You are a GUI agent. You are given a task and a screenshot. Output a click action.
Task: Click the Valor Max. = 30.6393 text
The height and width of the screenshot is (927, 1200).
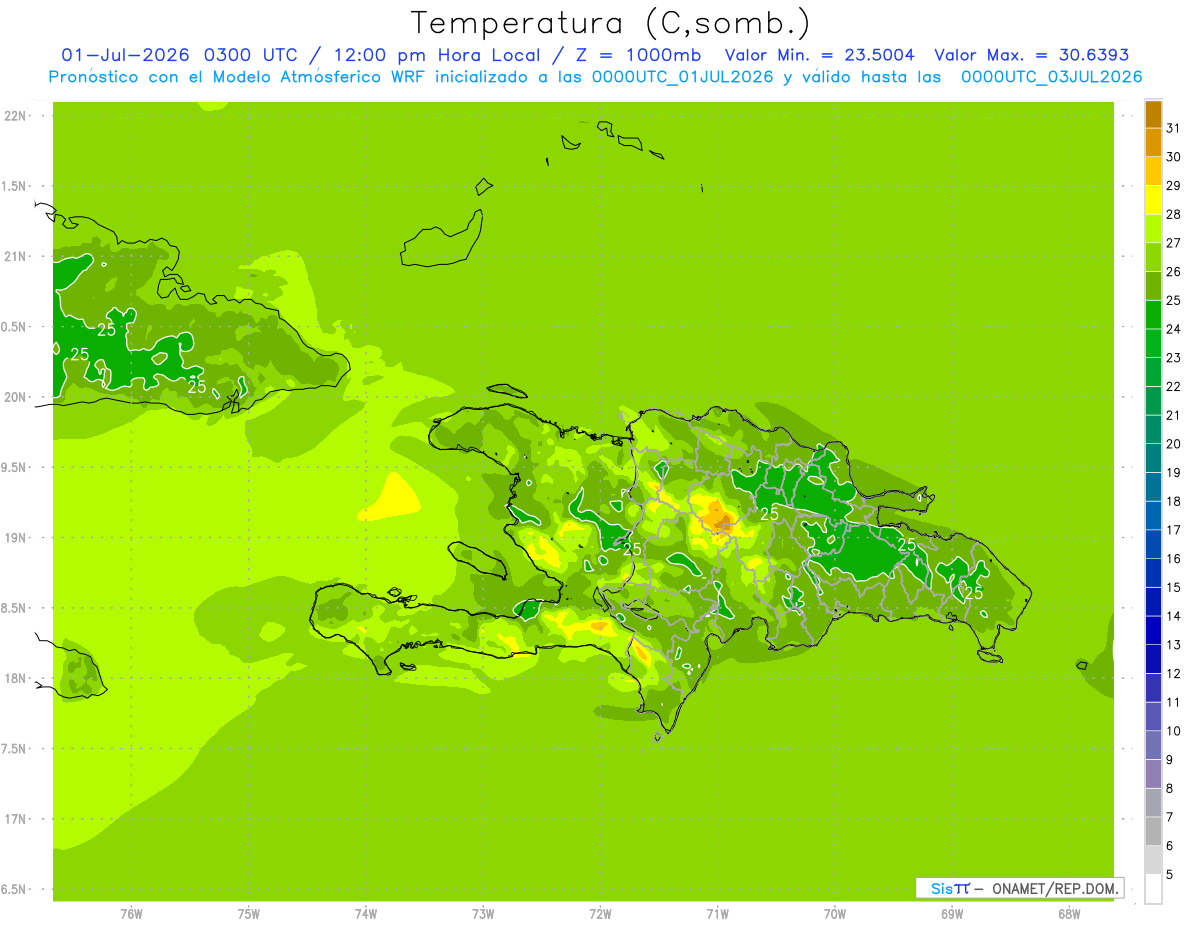pyautogui.click(x=1032, y=55)
